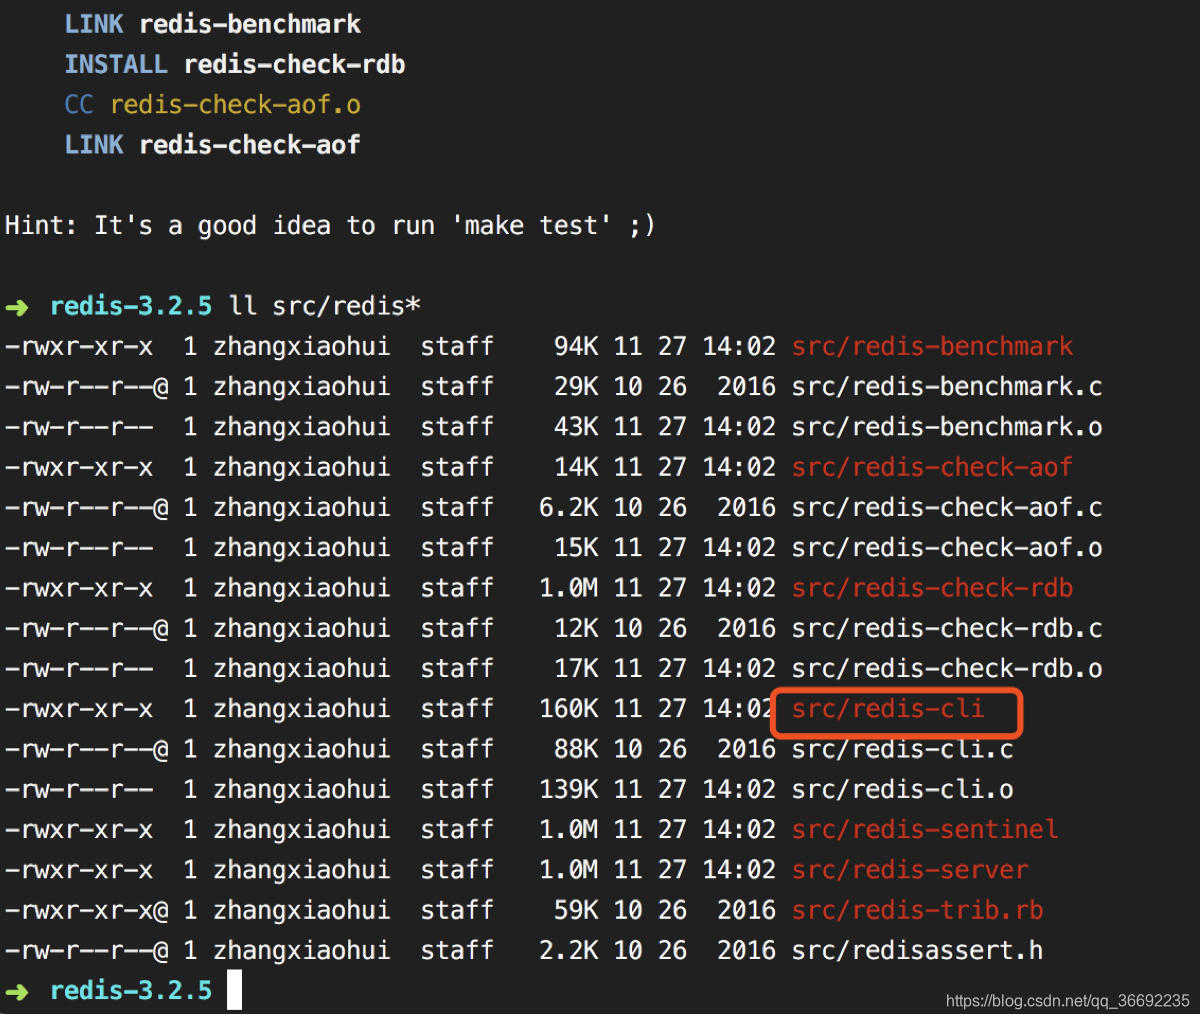1200x1020 pixels.
Task: Click the file name src/redis-check-rdb in the listing
Action: coord(932,588)
